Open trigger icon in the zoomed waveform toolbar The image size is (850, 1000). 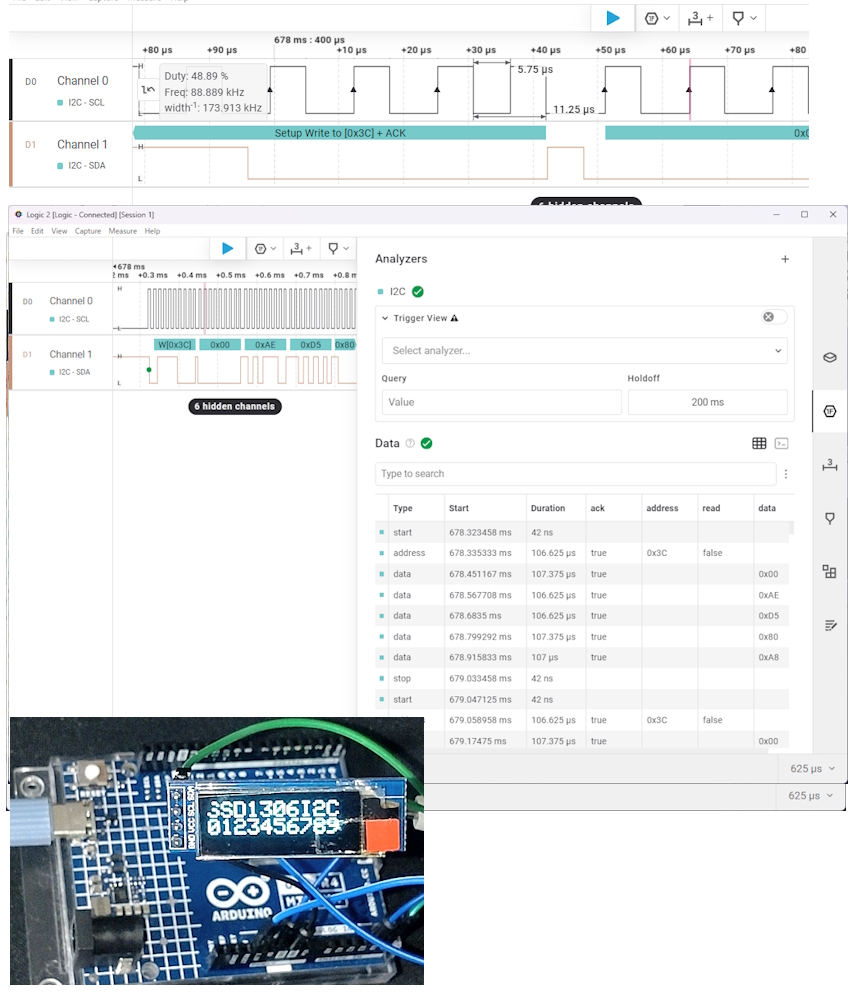coord(651,18)
